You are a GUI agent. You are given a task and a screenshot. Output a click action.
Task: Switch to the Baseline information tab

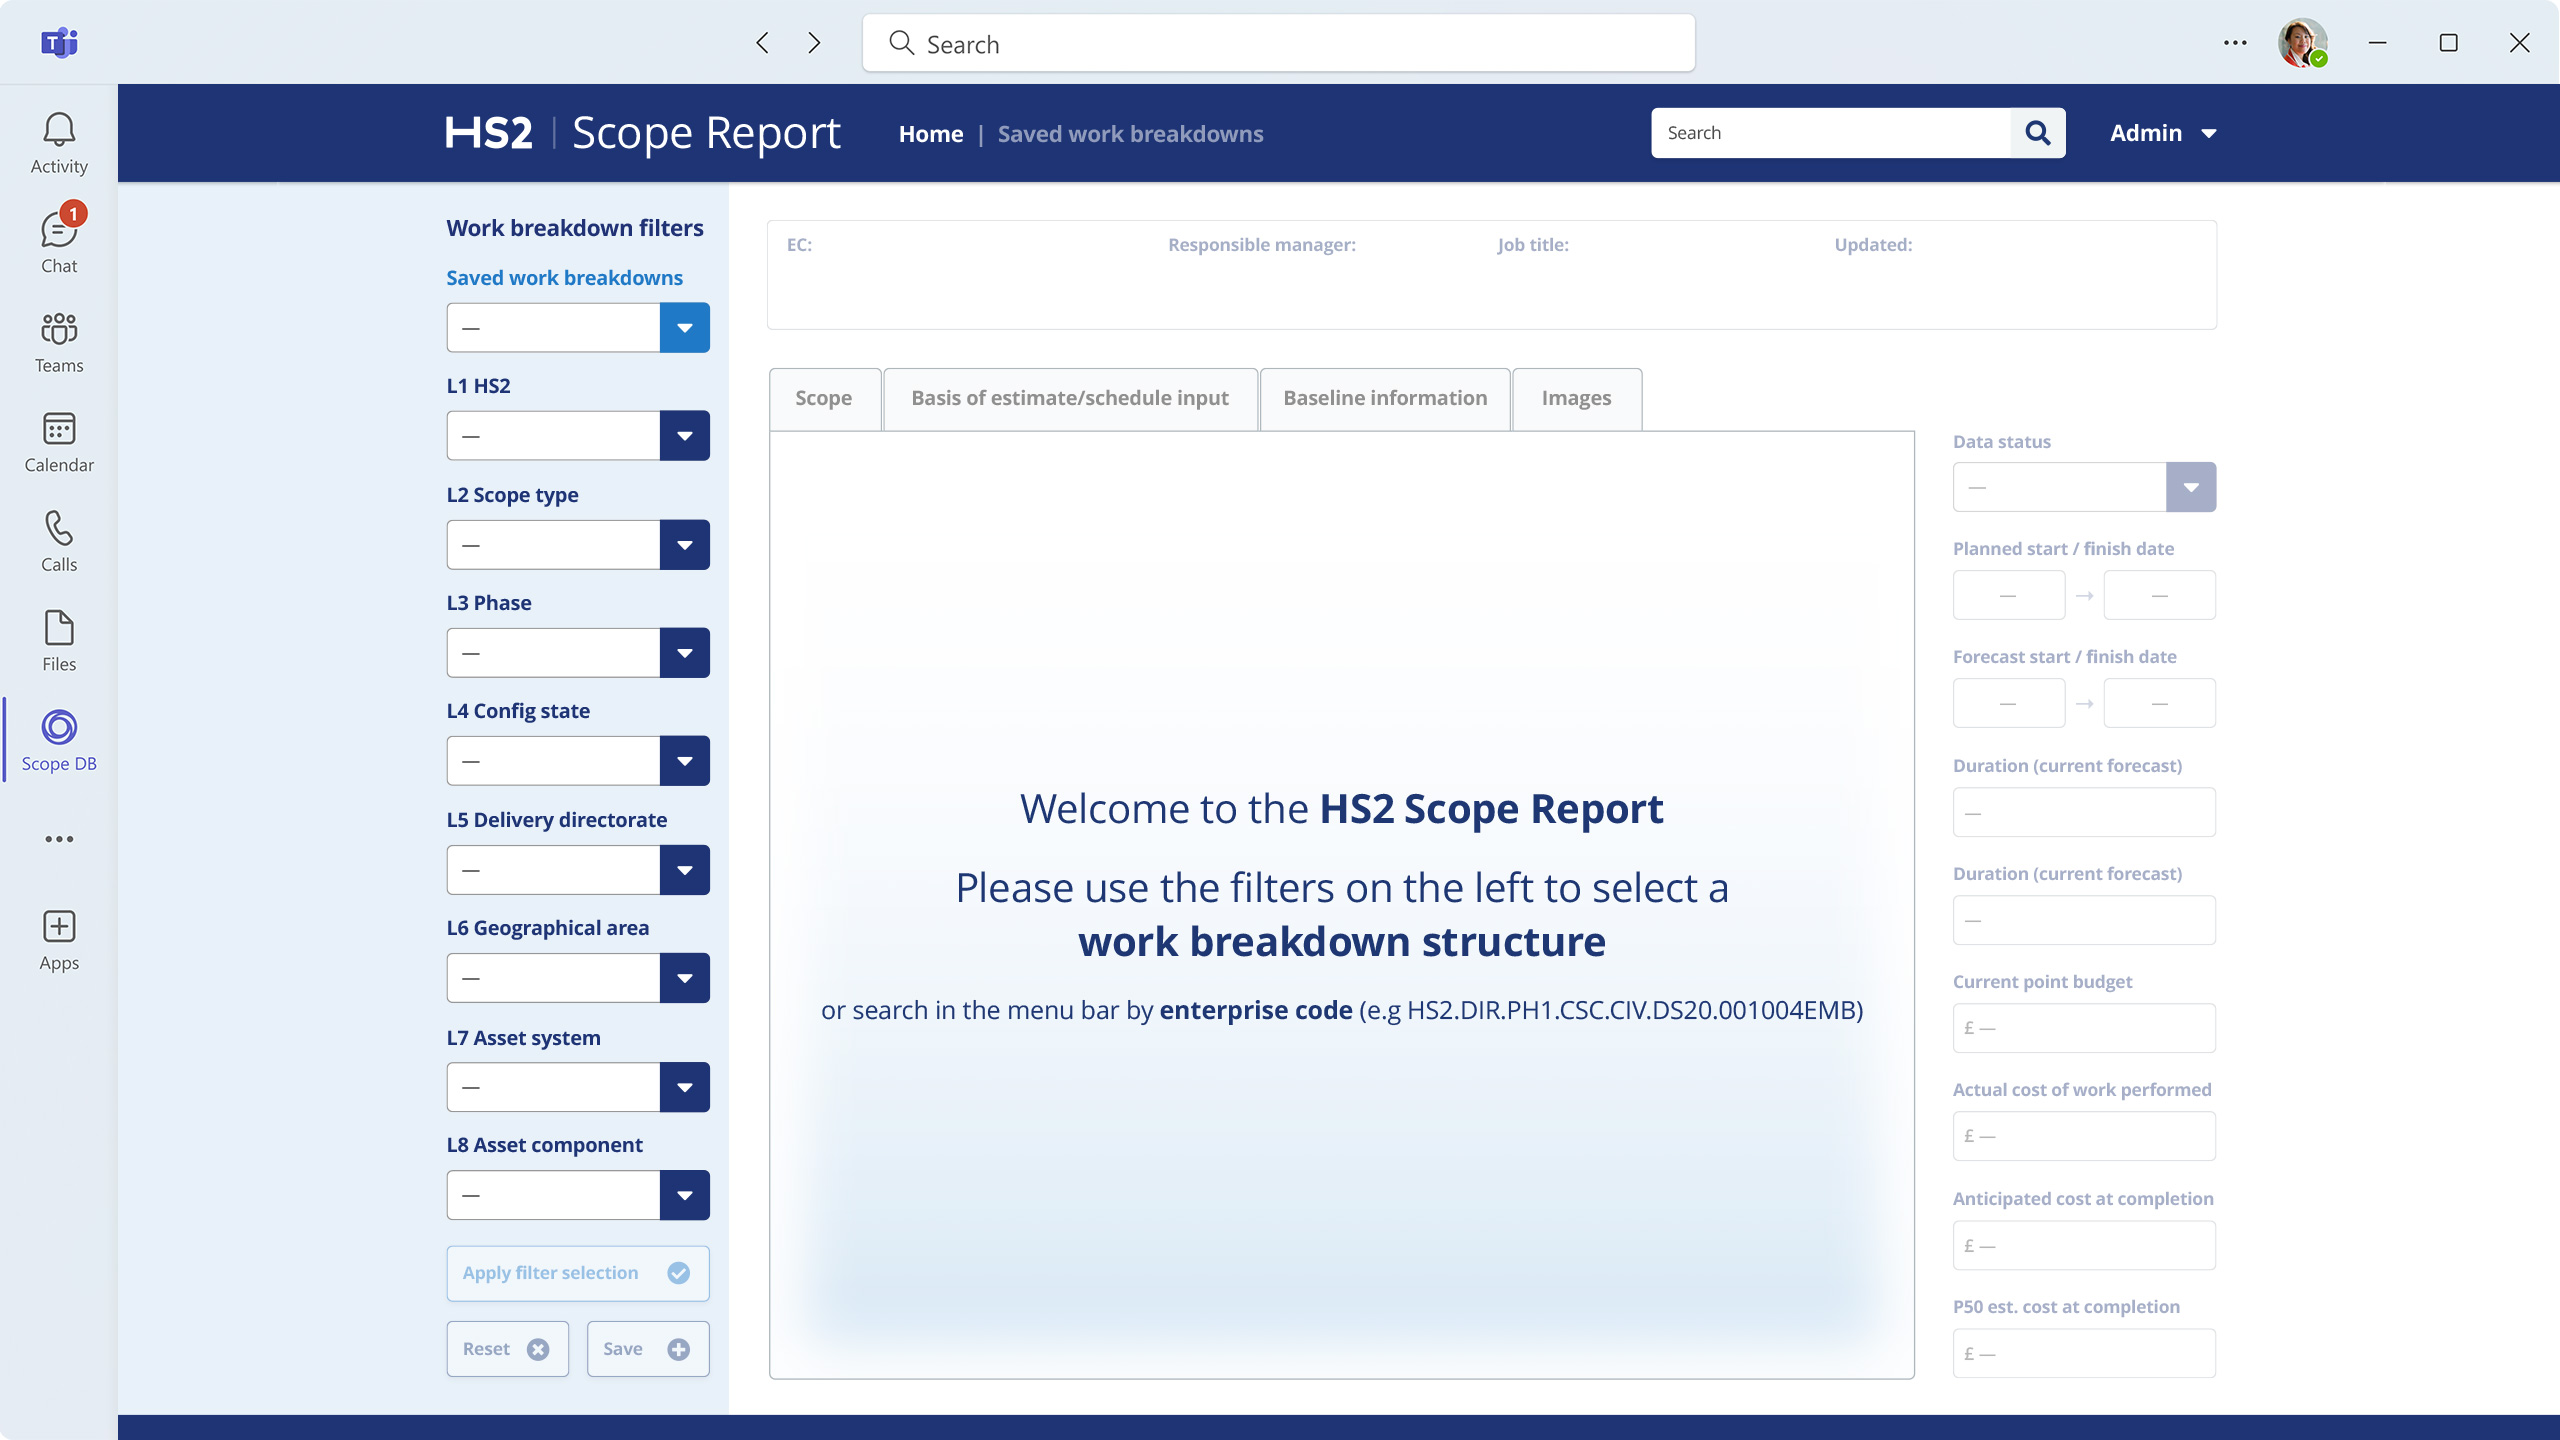(x=1385, y=399)
